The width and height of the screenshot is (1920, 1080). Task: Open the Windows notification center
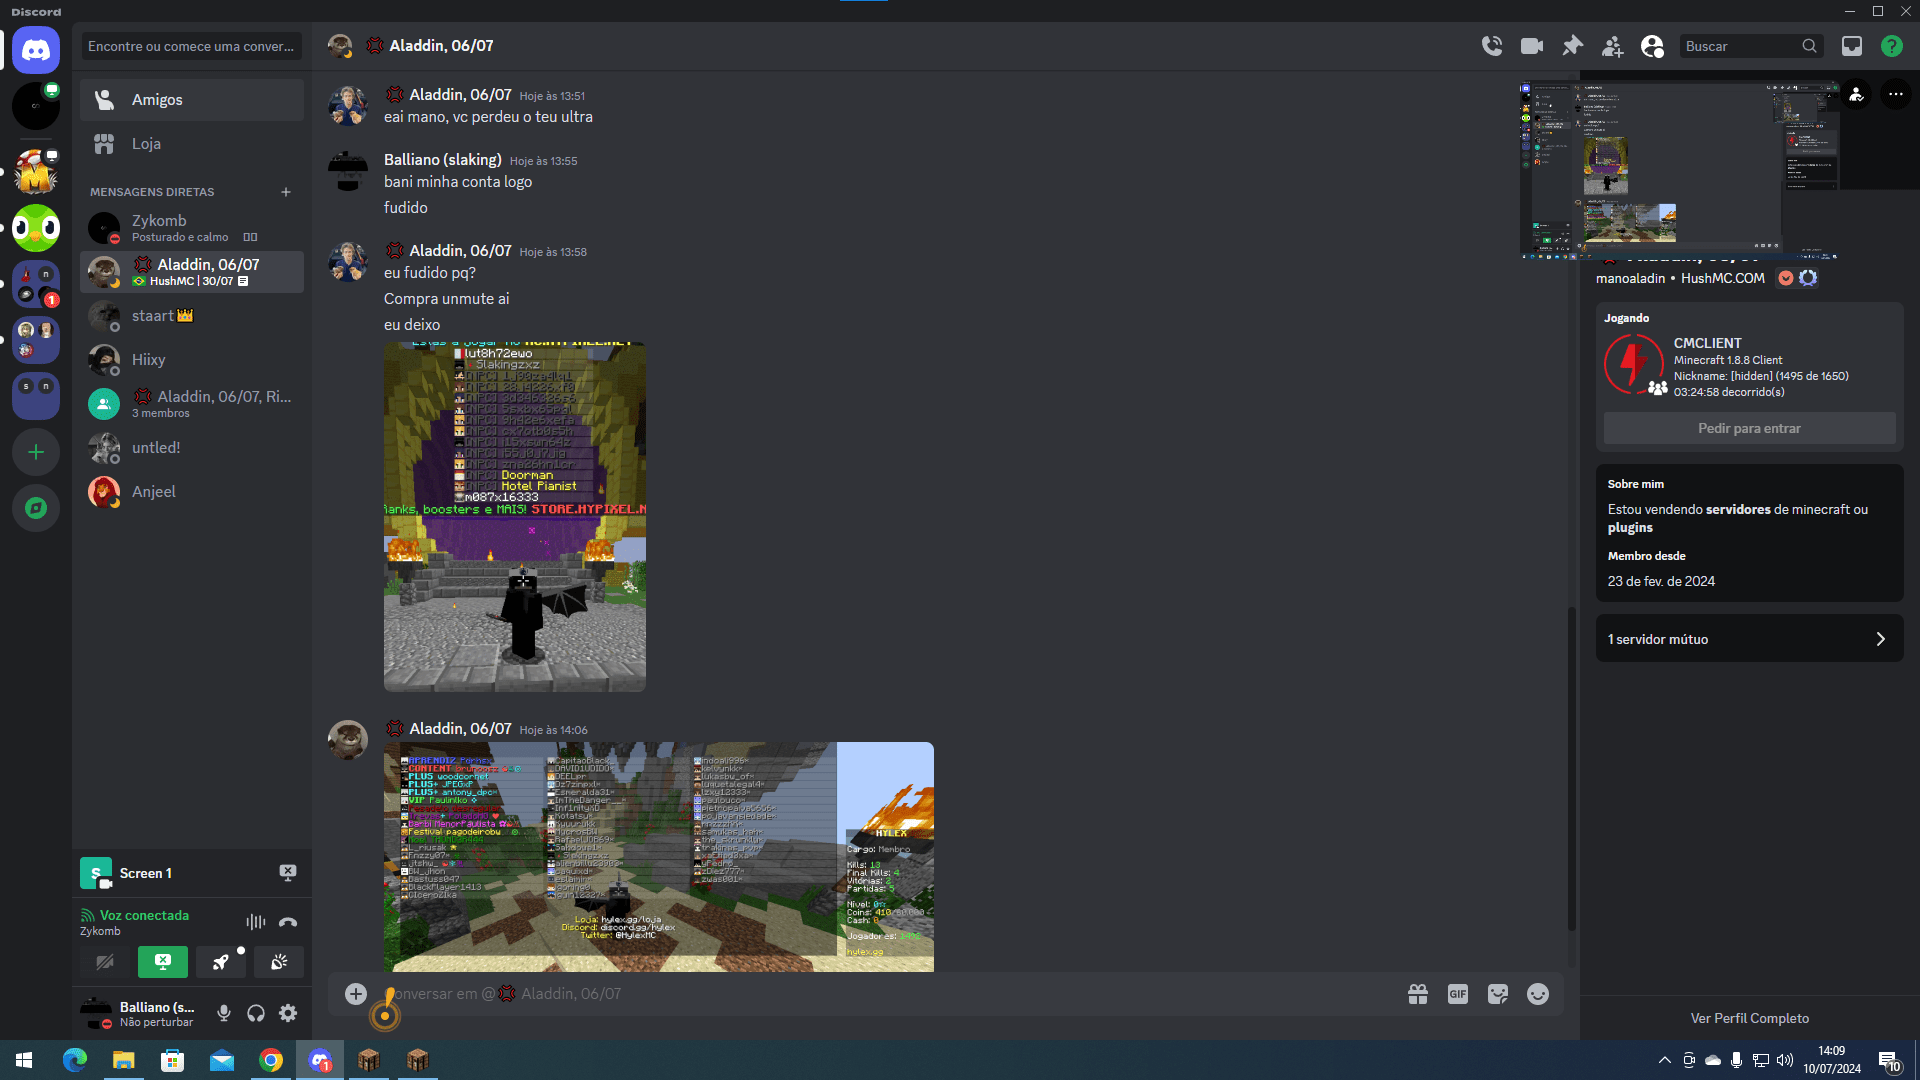(1889, 1060)
